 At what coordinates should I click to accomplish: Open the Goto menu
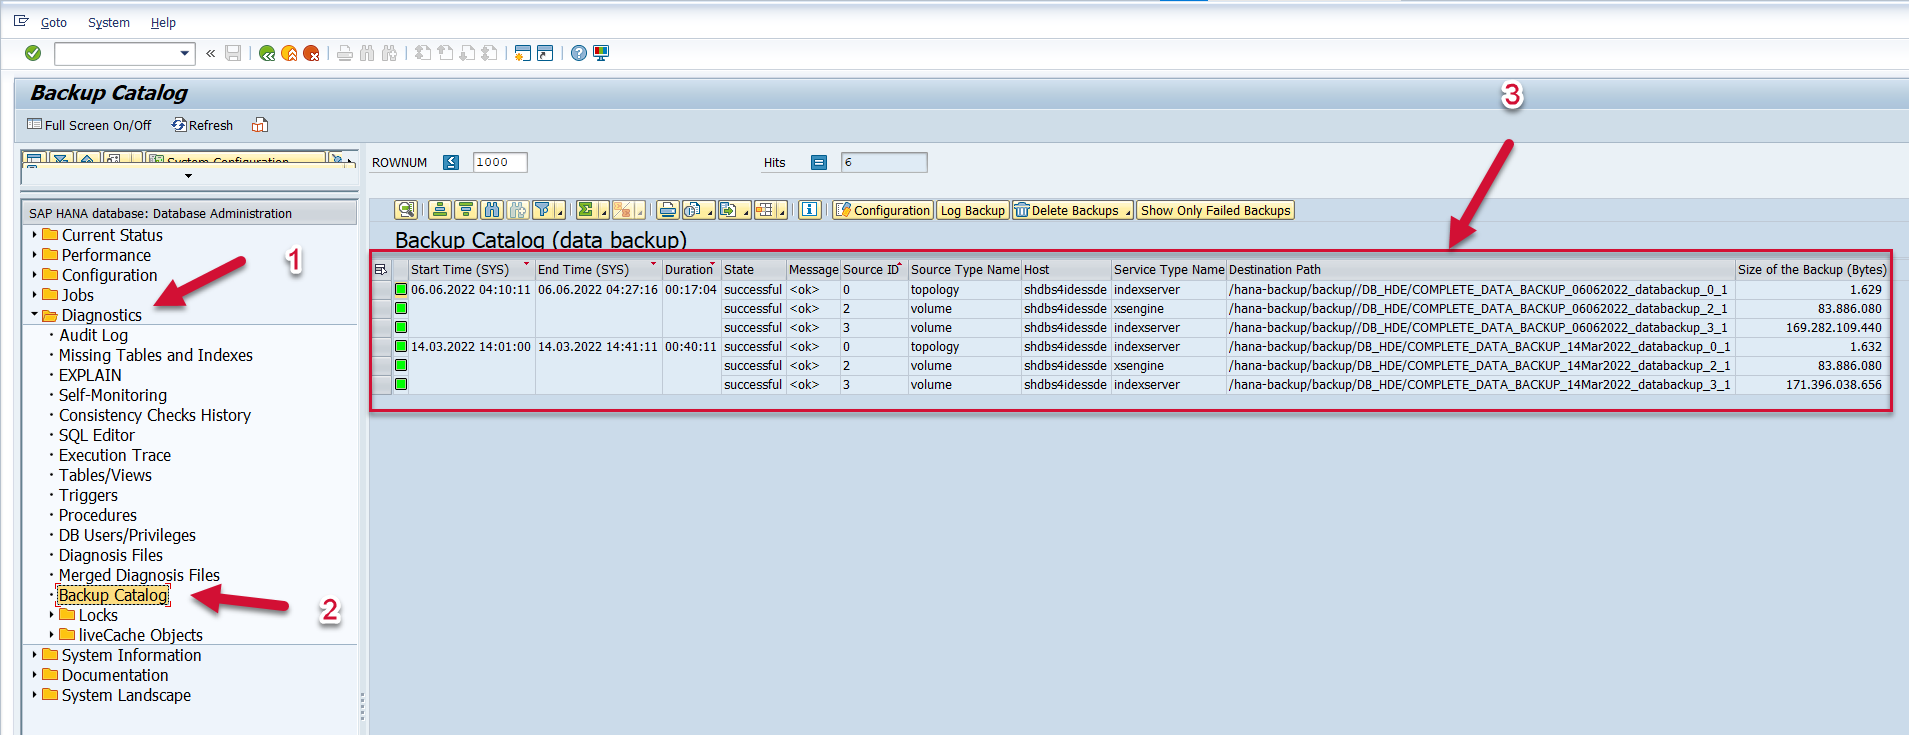point(54,22)
